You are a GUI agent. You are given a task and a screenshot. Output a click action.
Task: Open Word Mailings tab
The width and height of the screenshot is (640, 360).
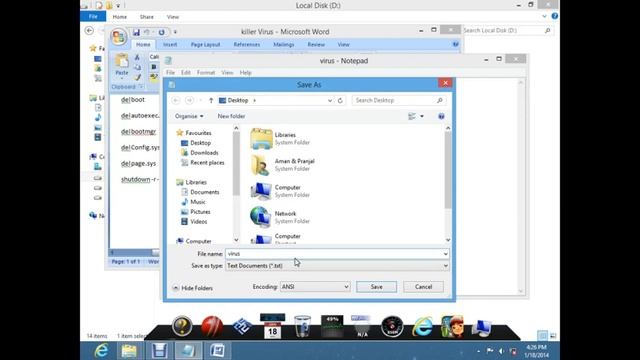pyautogui.click(x=284, y=44)
